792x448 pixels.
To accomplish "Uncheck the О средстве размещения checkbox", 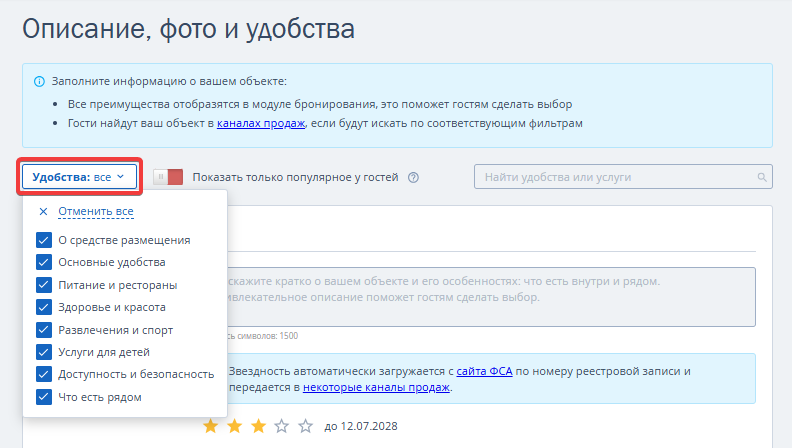I will pos(44,240).
